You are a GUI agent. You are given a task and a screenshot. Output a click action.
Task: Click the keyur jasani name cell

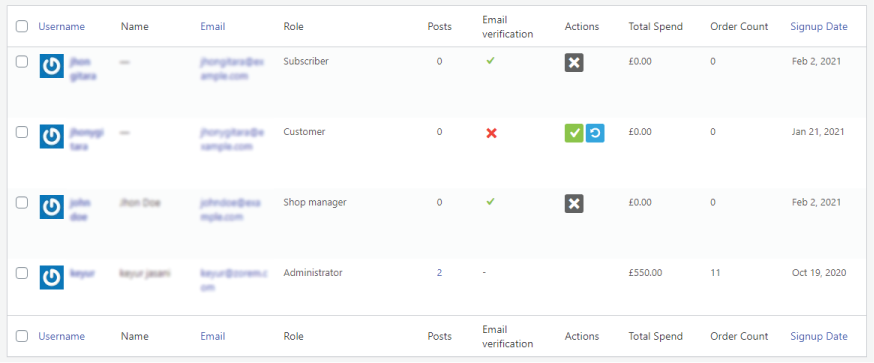(145, 273)
